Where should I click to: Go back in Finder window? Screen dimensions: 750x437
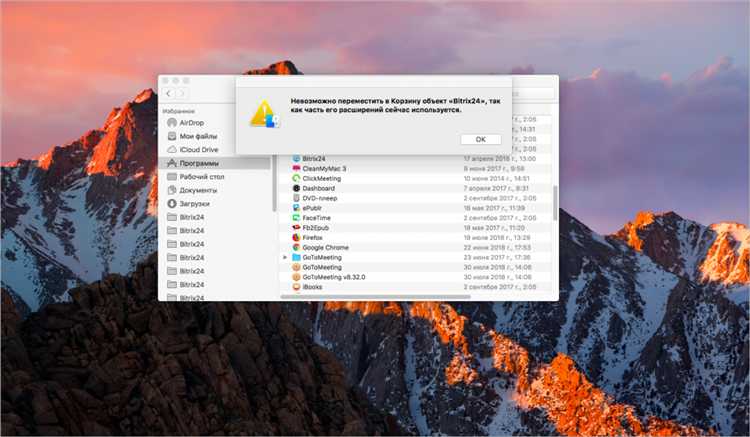[168, 93]
